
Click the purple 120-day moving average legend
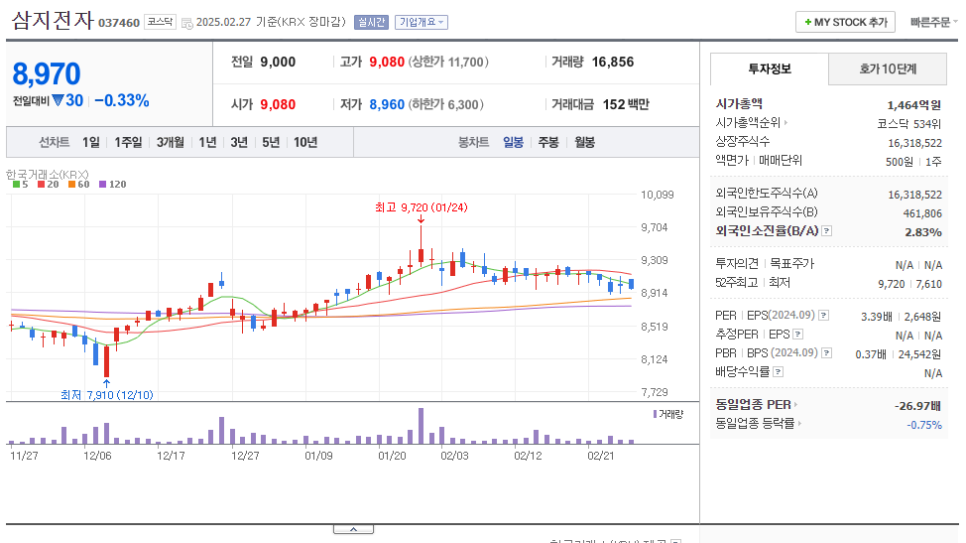(x=112, y=184)
